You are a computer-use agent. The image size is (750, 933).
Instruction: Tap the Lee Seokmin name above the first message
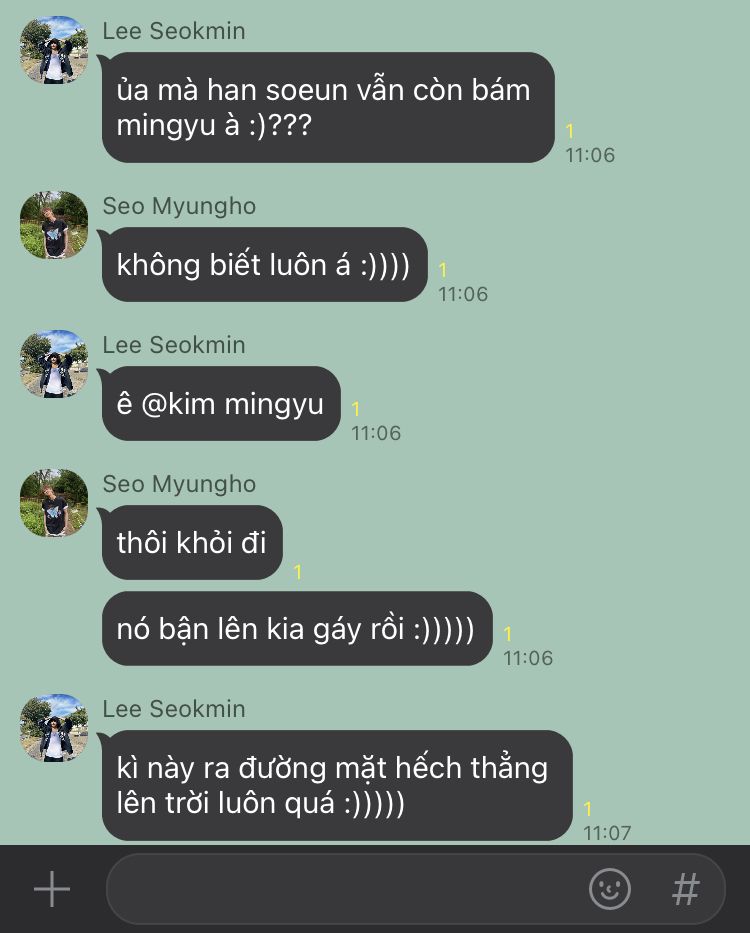click(x=174, y=31)
